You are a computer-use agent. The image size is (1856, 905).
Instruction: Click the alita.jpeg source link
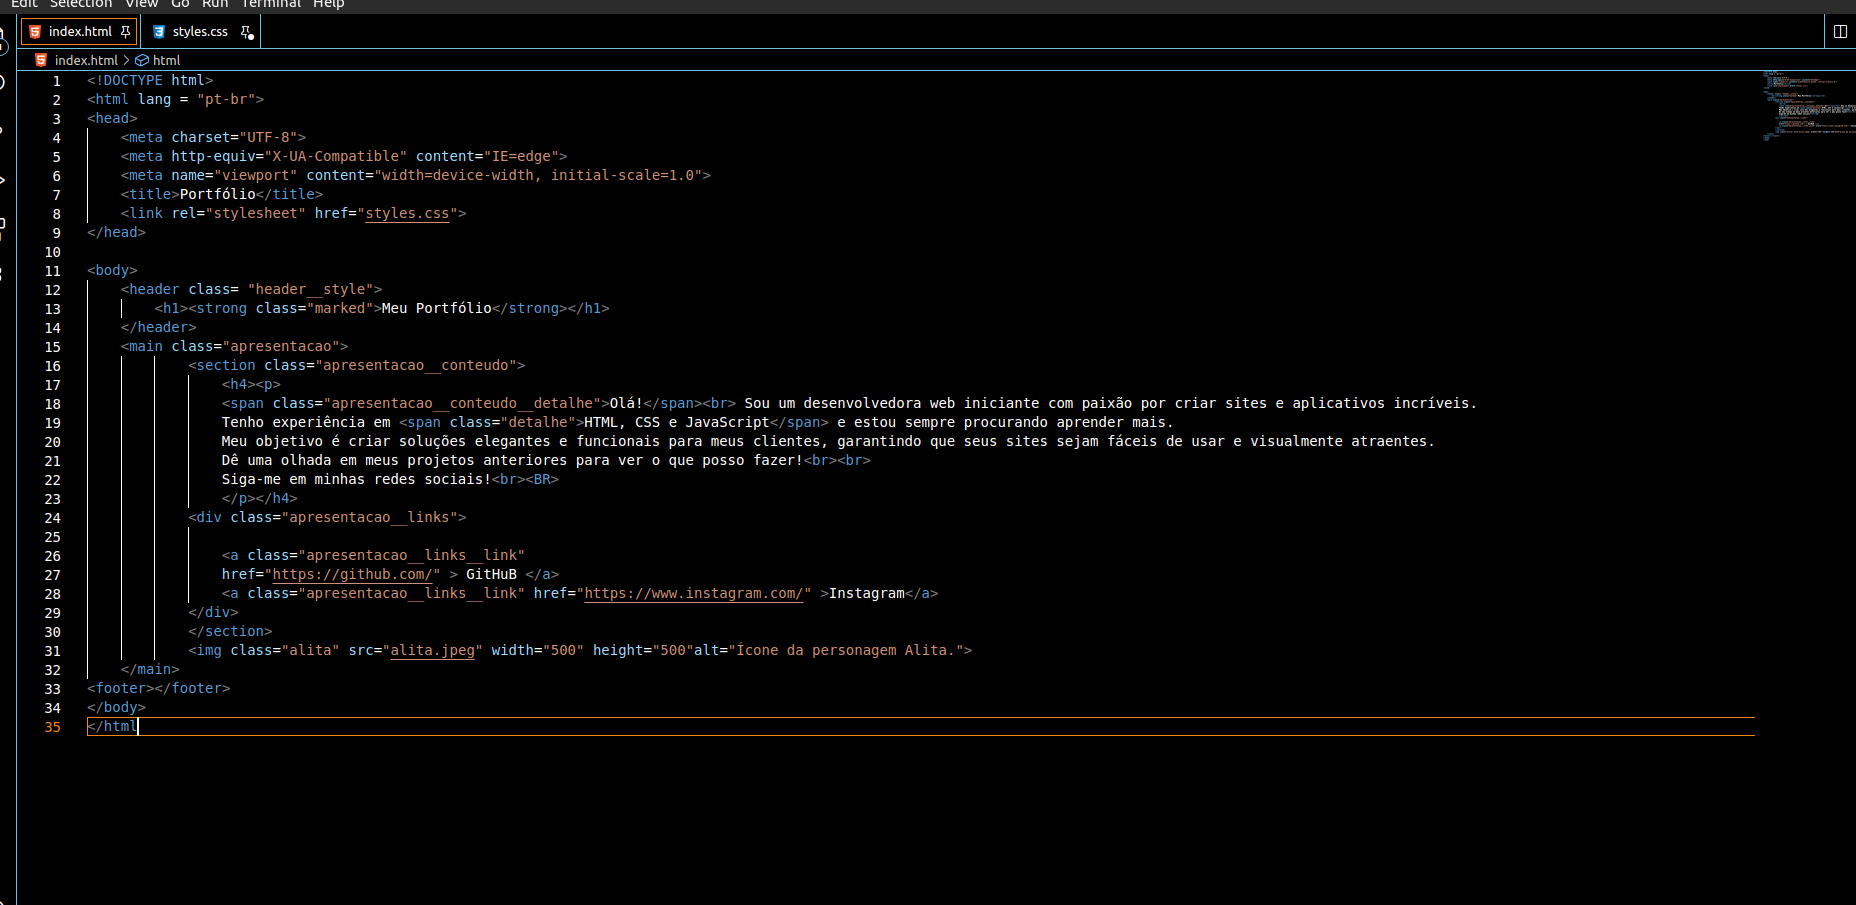tap(432, 650)
